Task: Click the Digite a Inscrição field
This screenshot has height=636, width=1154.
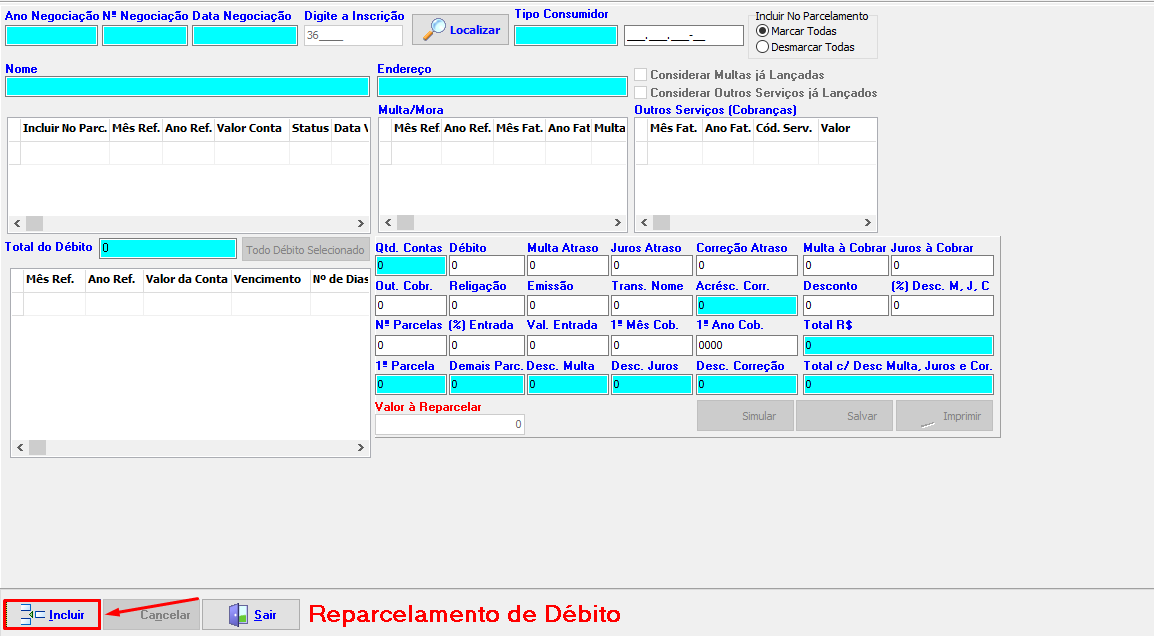Action: (353, 35)
